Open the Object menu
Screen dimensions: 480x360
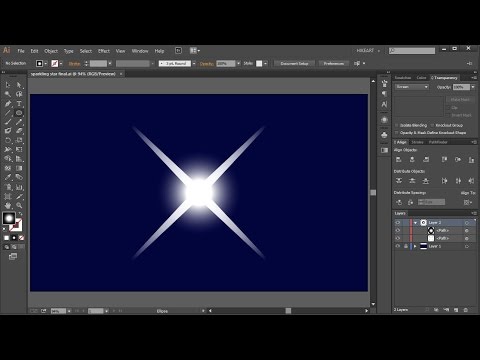pyautogui.click(x=51, y=51)
